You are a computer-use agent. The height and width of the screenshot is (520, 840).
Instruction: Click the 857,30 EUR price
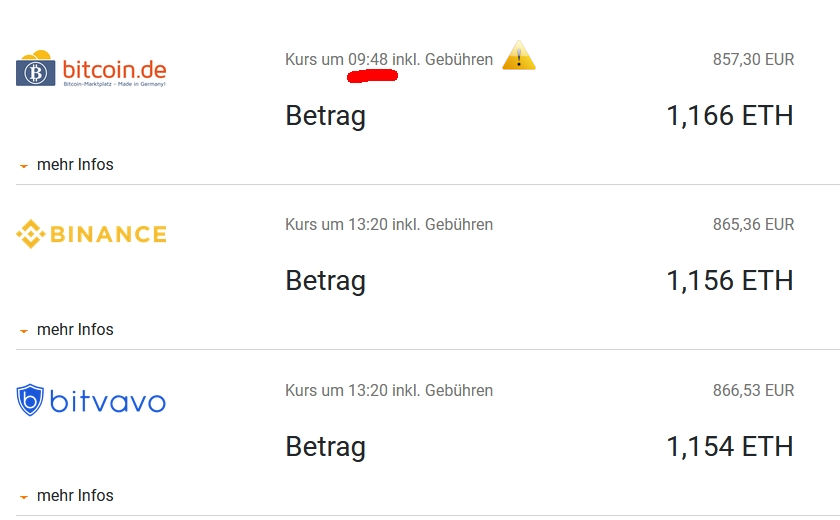tap(753, 60)
